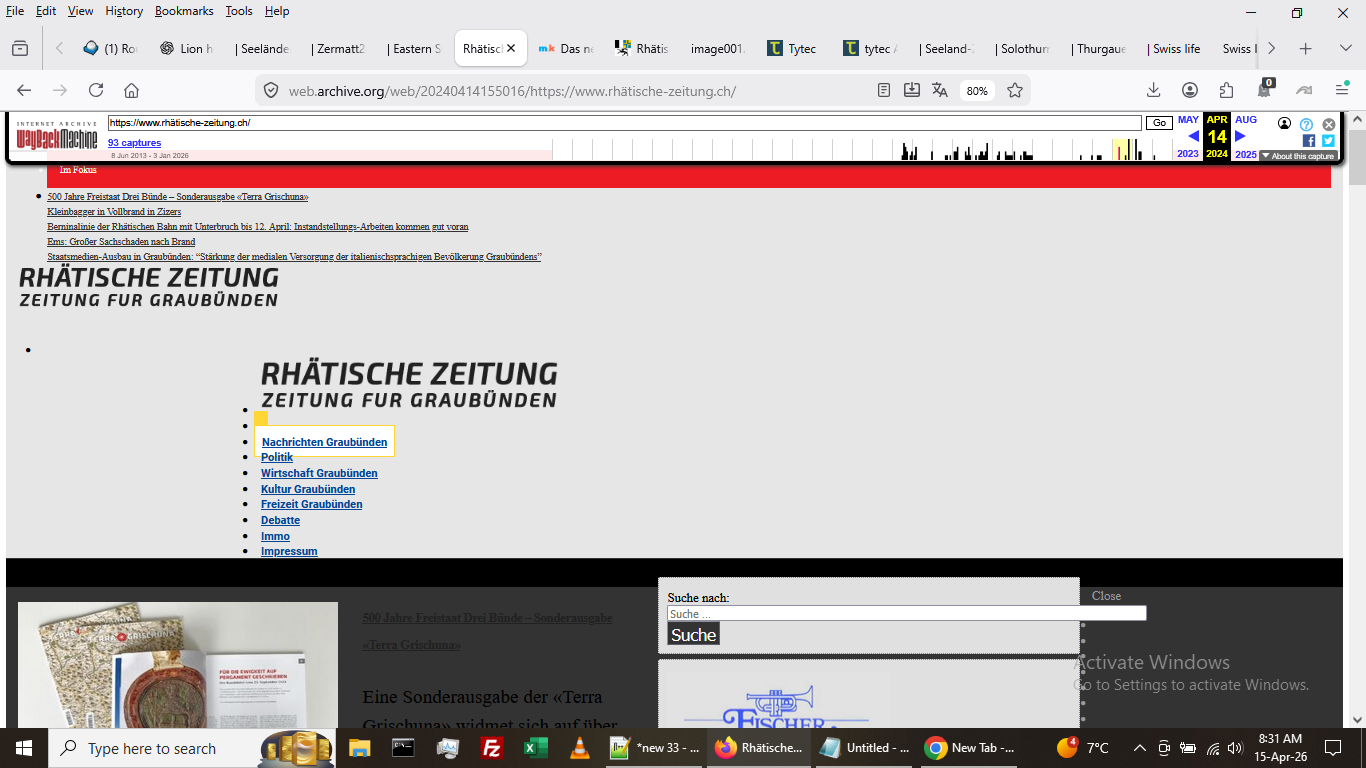Bookmark this page with star icon
The width and height of the screenshot is (1366, 768).
[x=1015, y=90]
